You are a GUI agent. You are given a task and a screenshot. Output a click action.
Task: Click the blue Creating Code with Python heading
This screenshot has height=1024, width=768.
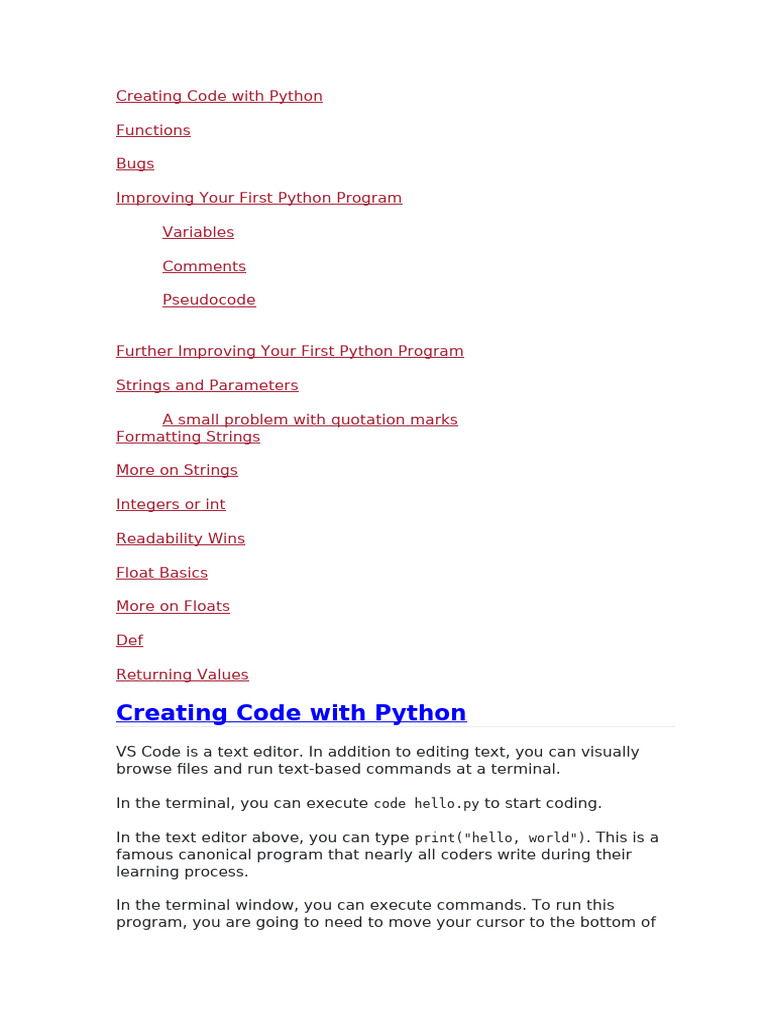291,713
